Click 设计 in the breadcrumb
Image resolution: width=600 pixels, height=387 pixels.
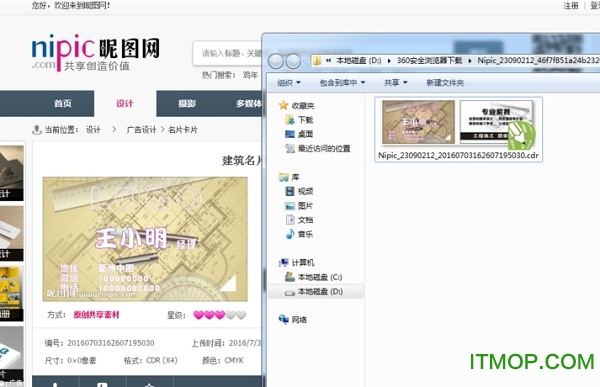point(93,130)
